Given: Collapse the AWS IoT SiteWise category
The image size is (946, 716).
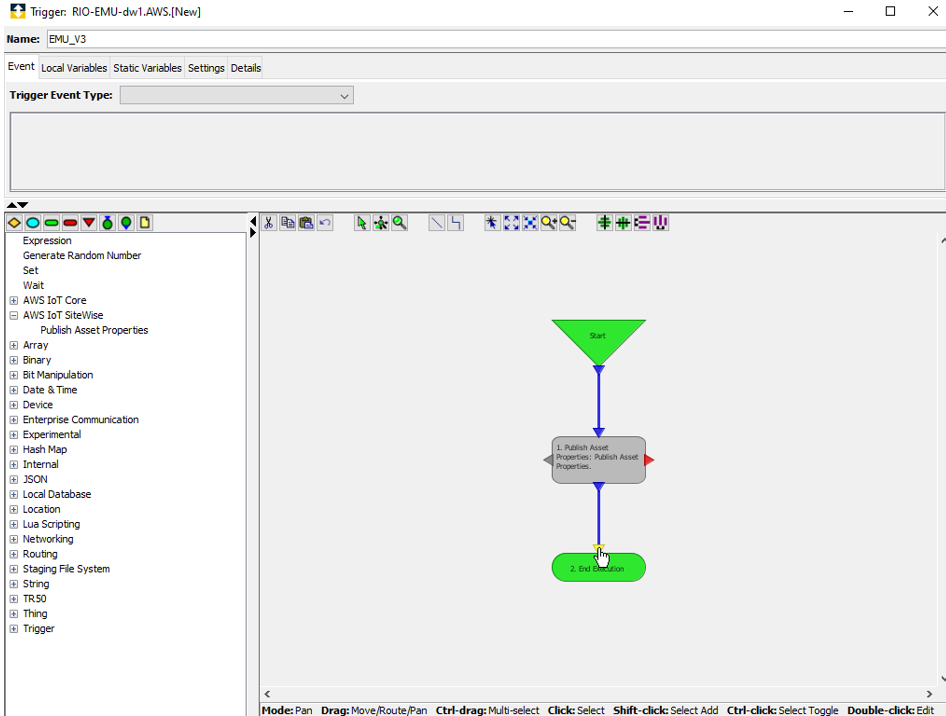Looking at the screenshot, I should [14, 315].
